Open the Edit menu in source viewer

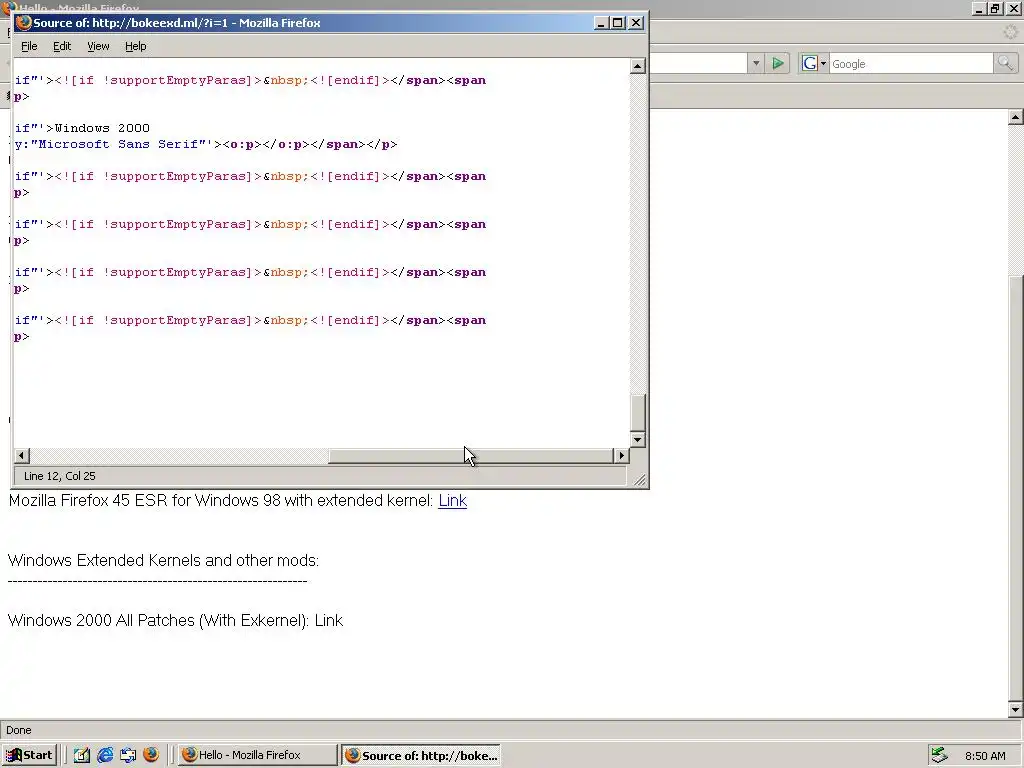pos(62,46)
